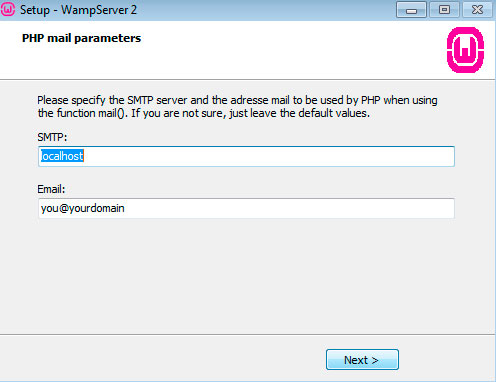
Task: Click the 'PHP mail parameters' heading
Action: click(x=81, y=38)
